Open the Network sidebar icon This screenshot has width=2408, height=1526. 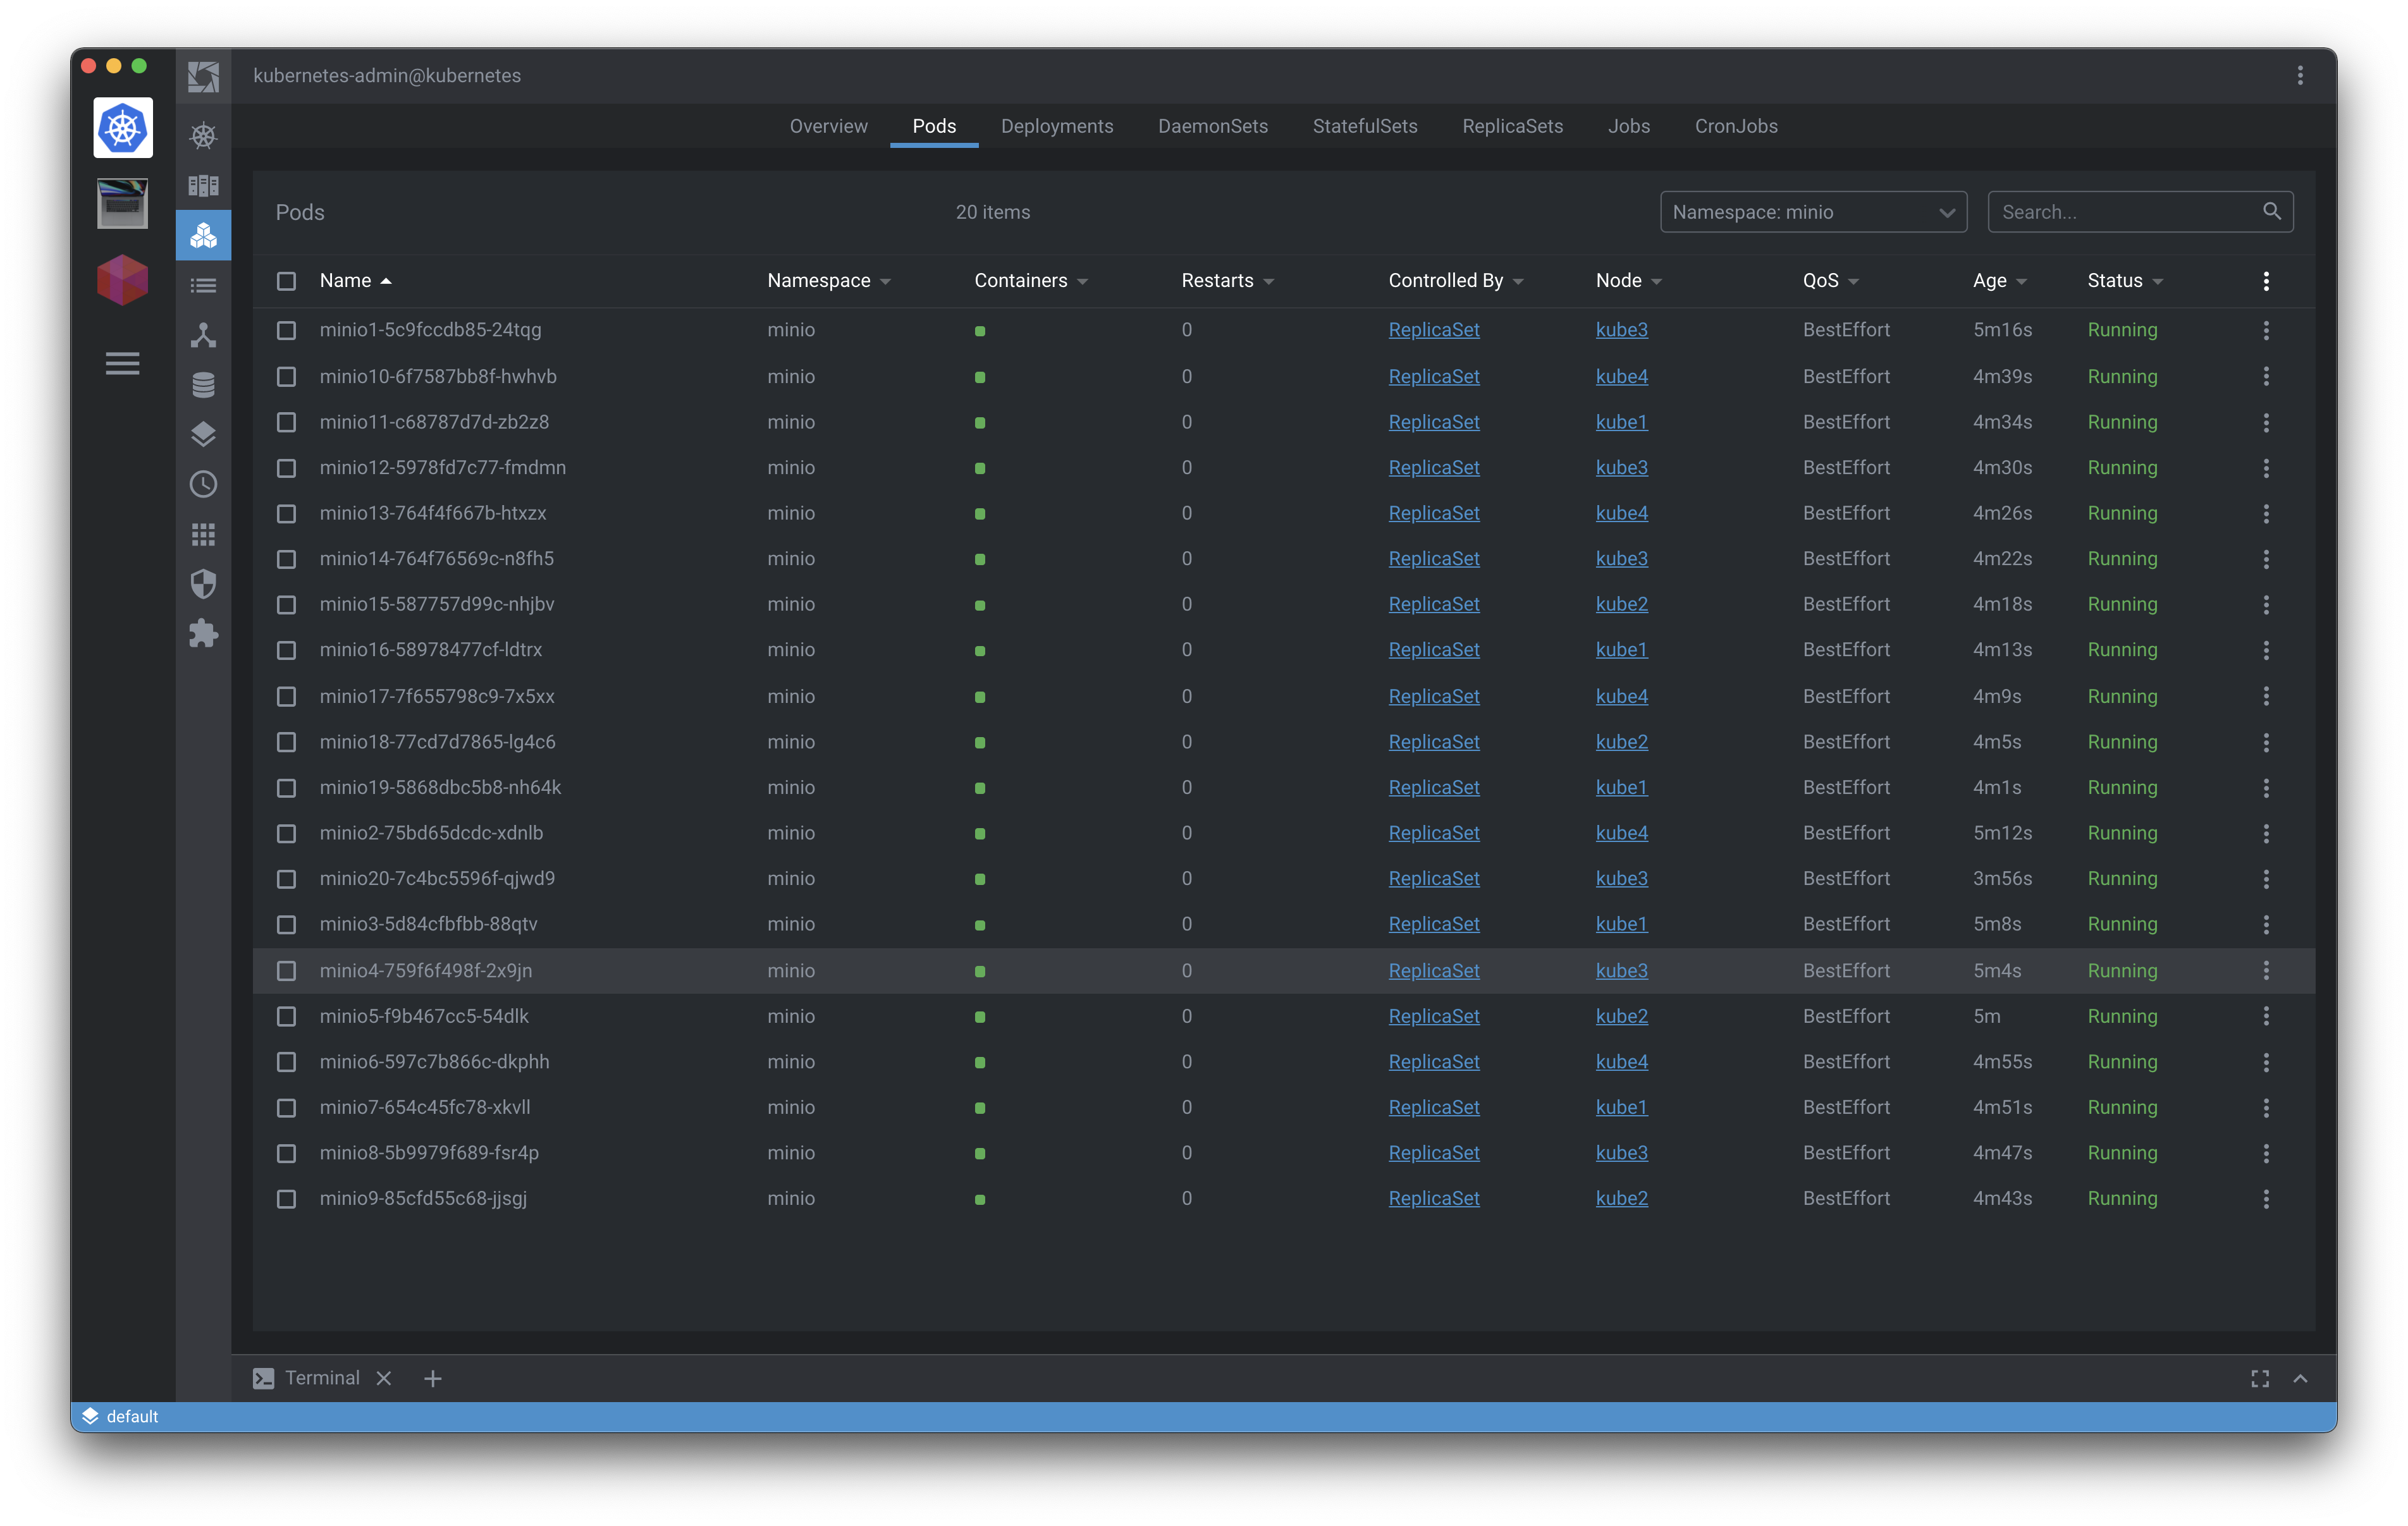pos(204,335)
